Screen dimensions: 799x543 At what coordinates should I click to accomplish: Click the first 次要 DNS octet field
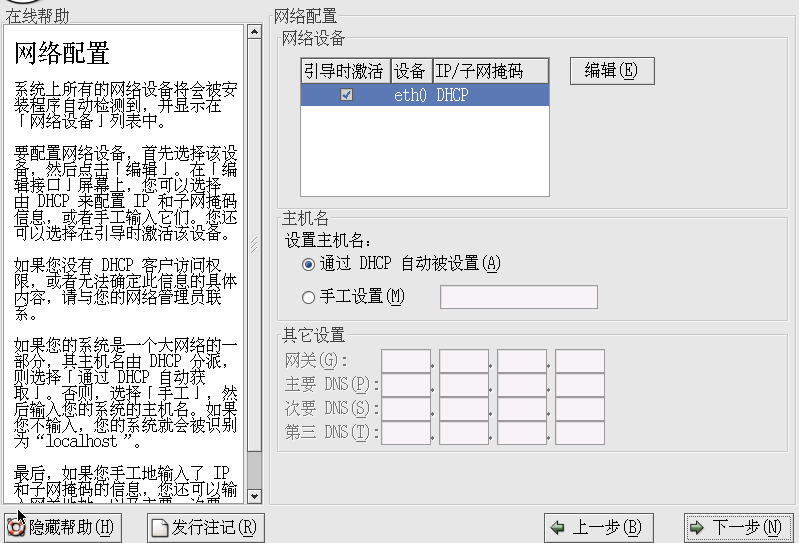406,409
